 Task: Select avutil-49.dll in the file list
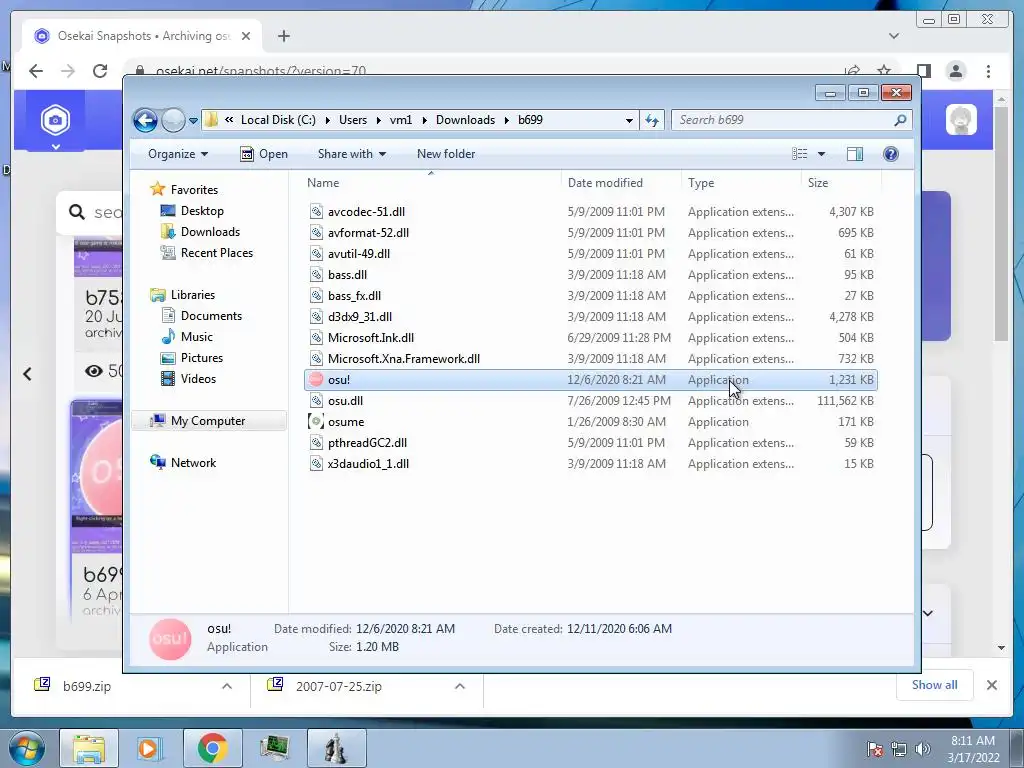click(x=359, y=253)
